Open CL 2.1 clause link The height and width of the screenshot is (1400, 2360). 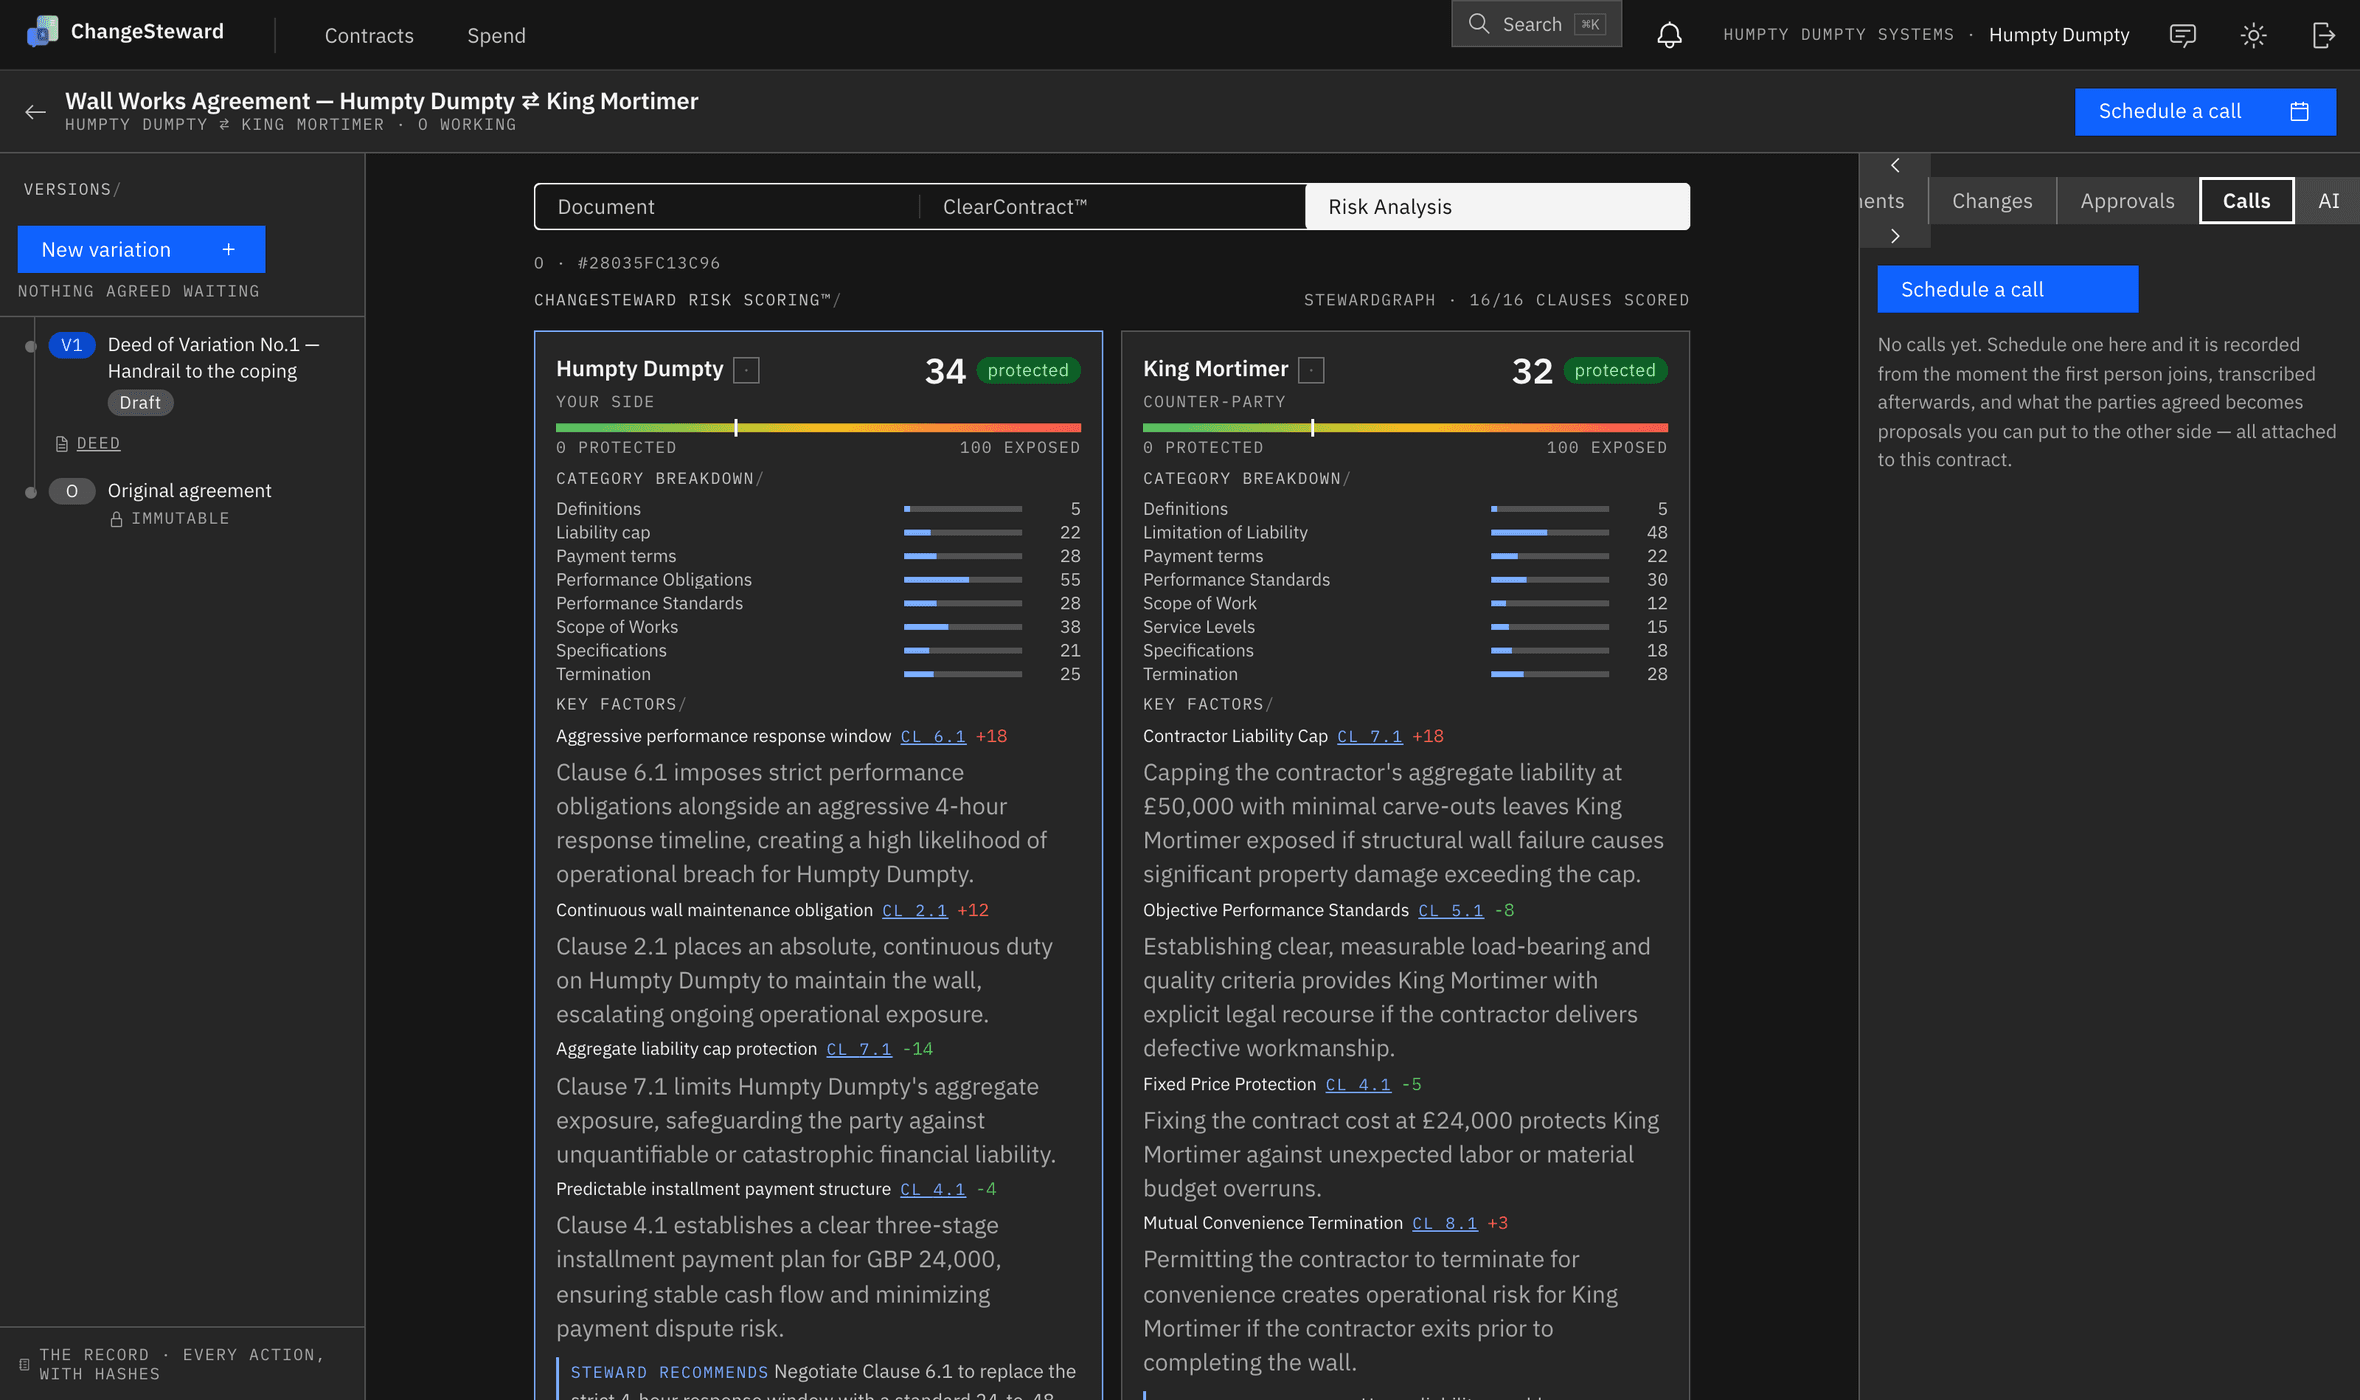914,910
